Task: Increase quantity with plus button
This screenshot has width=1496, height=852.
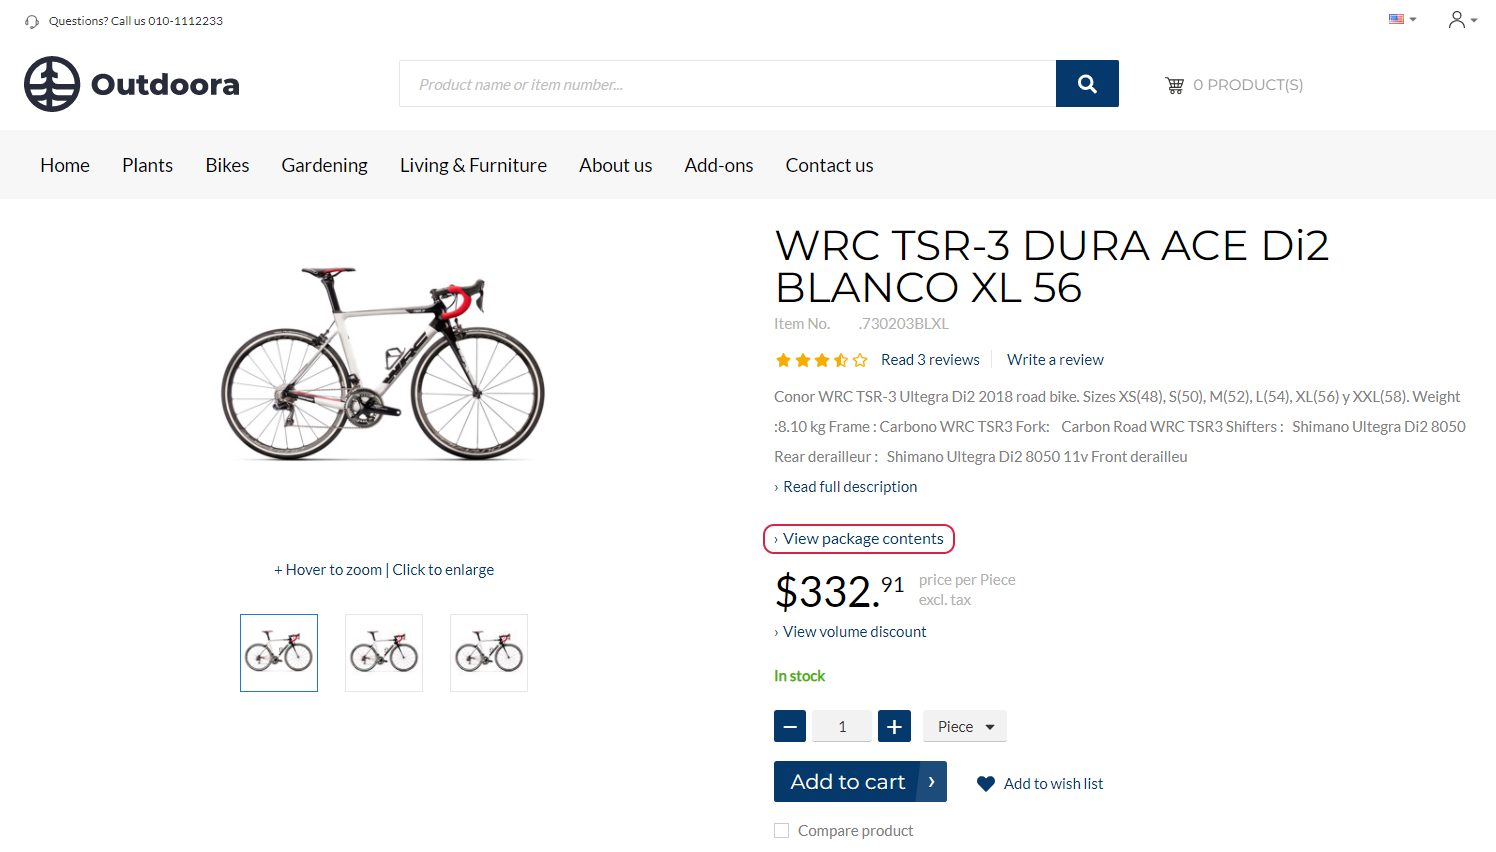Action: click(894, 727)
